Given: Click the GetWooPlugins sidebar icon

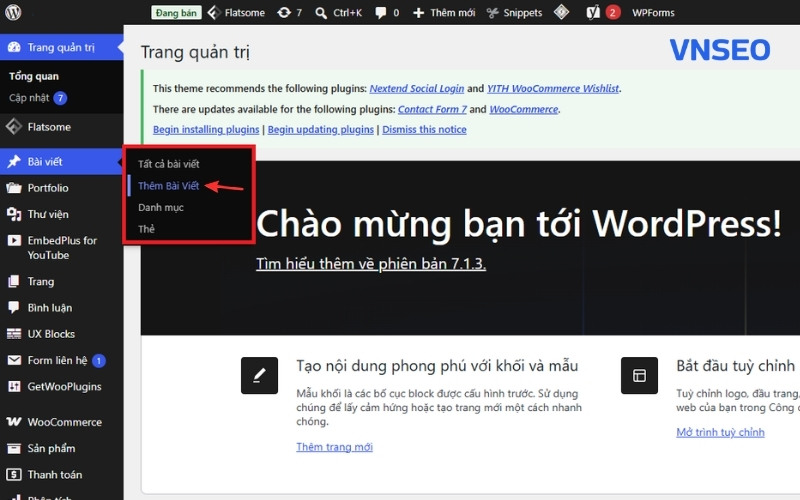Looking at the screenshot, I should click(x=14, y=386).
